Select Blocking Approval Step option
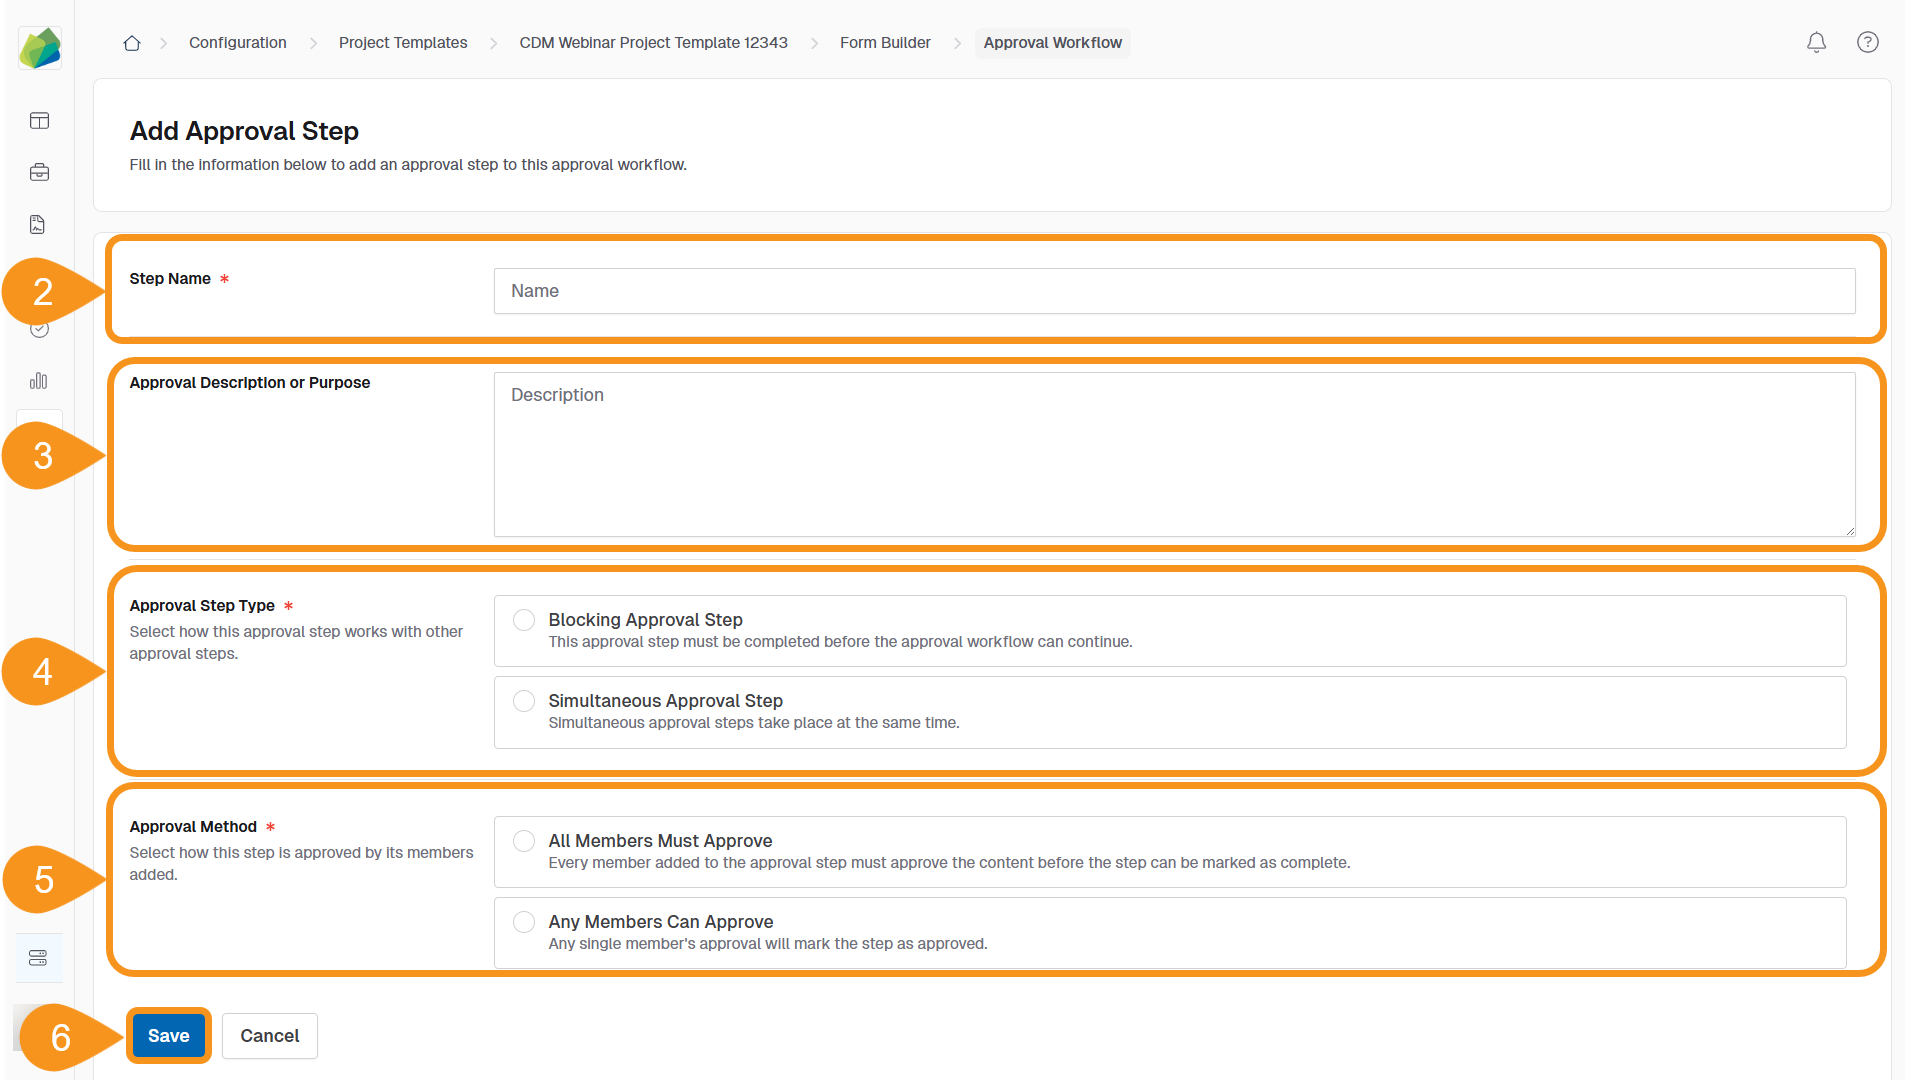The width and height of the screenshot is (1905, 1080). (523, 619)
